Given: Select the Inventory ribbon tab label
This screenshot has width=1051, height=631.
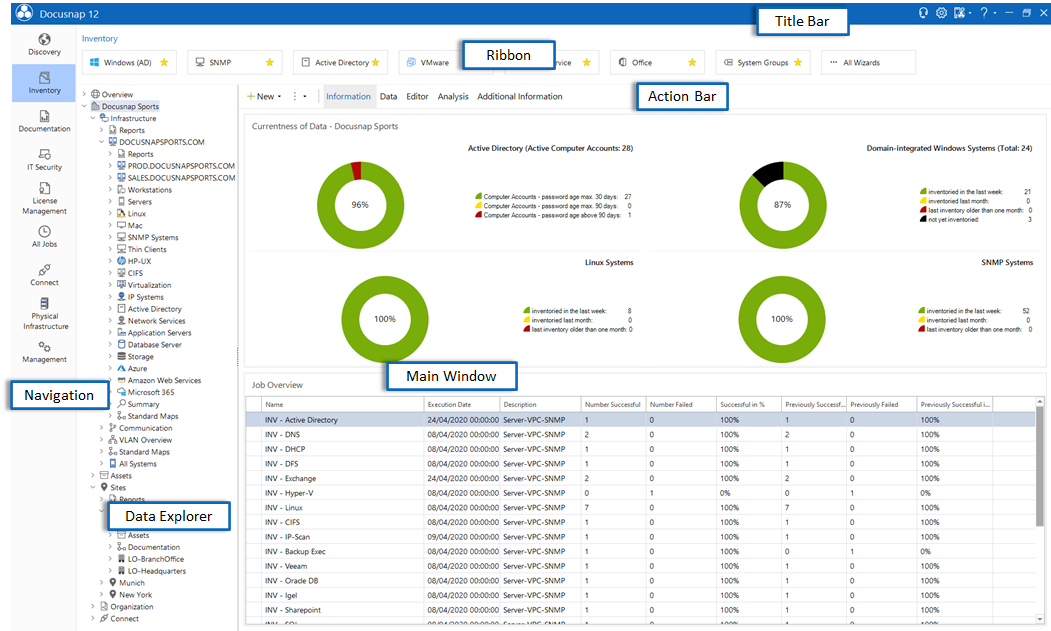Looking at the screenshot, I should click(99, 39).
